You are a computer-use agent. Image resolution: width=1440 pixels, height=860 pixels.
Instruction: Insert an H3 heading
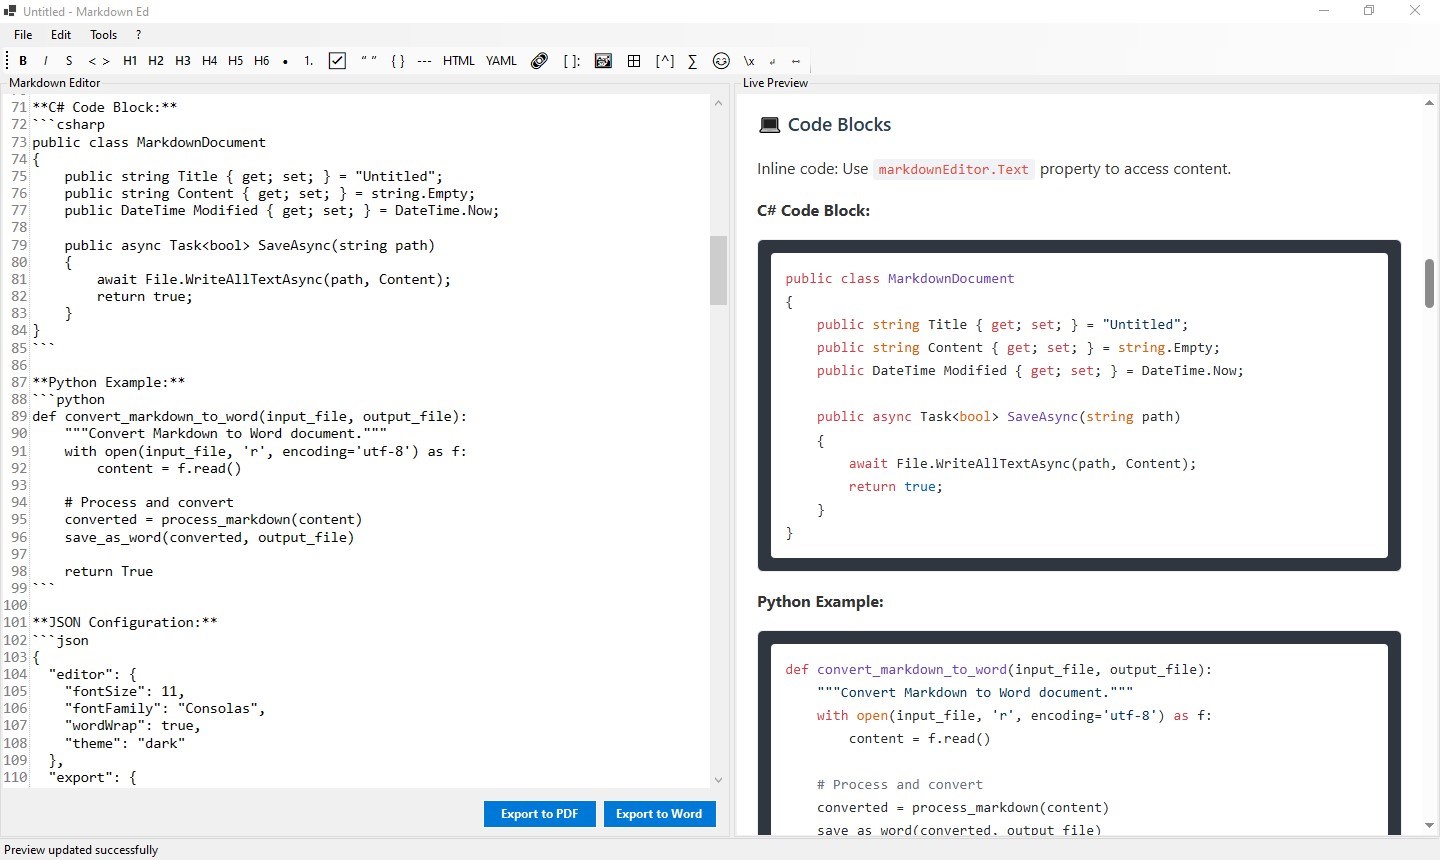point(183,61)
